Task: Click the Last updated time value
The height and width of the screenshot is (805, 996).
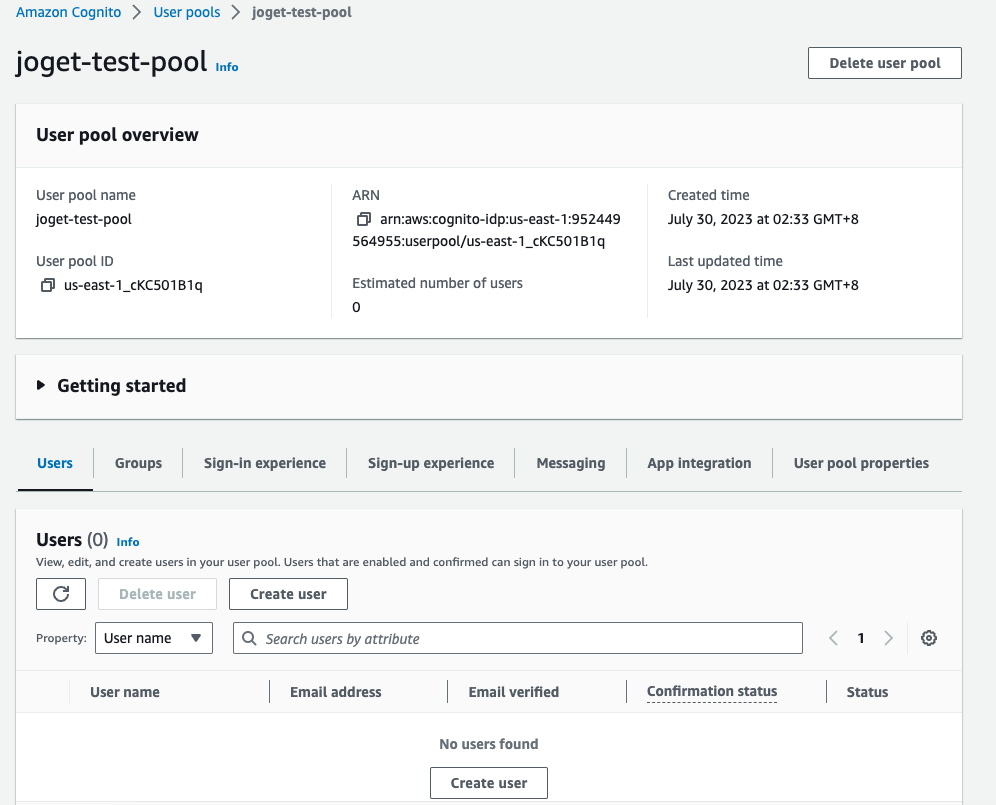Action: (x=763, y=285)
